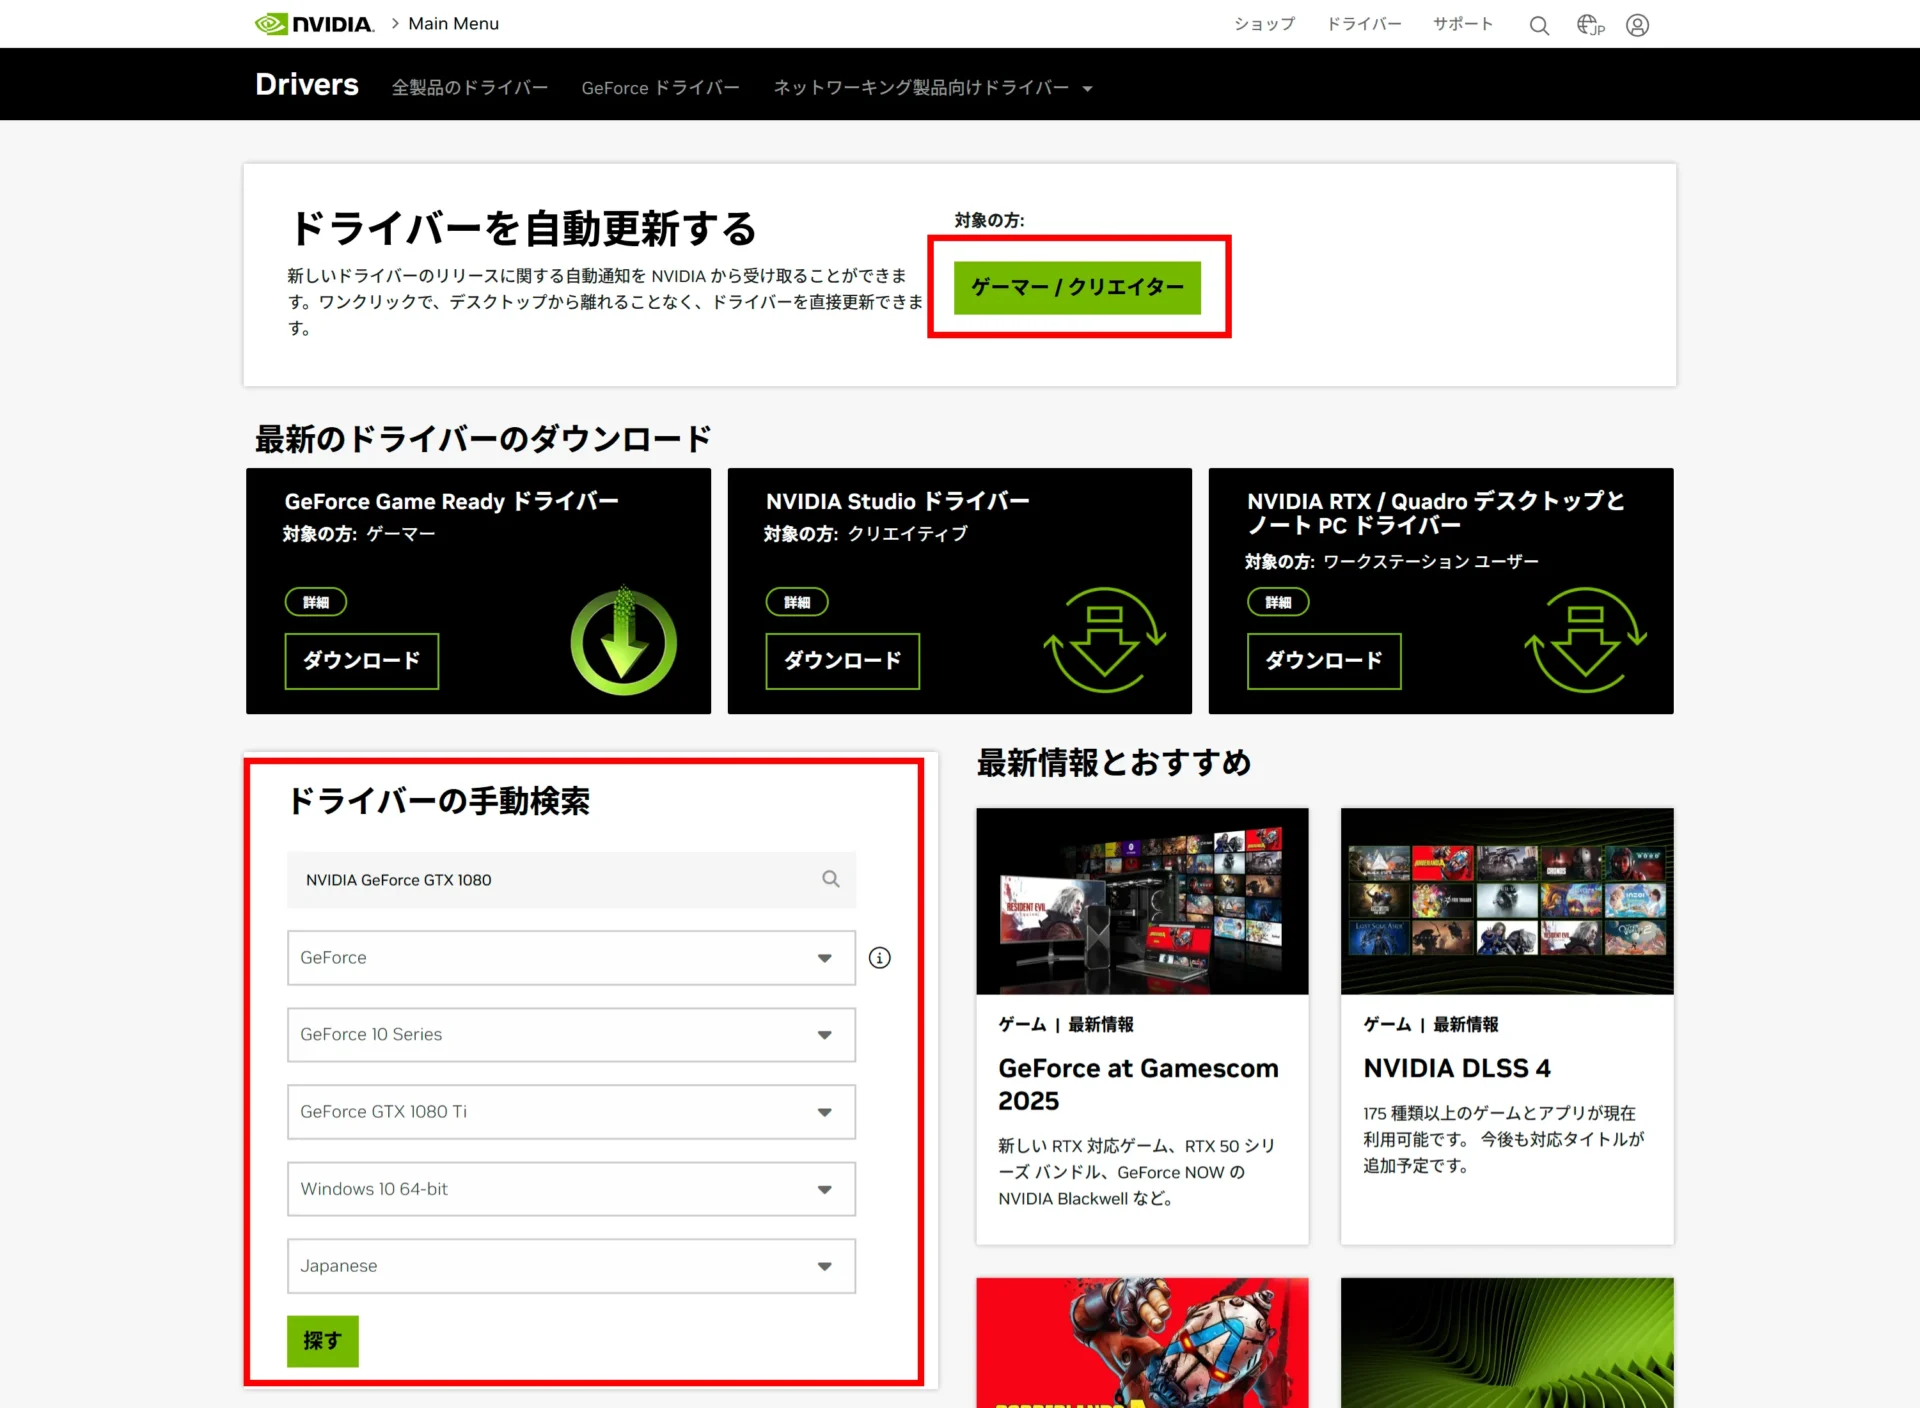
Task: Expand ネットワーキング製品向けドライバー dropdown menu
Action: pos(932,88)
